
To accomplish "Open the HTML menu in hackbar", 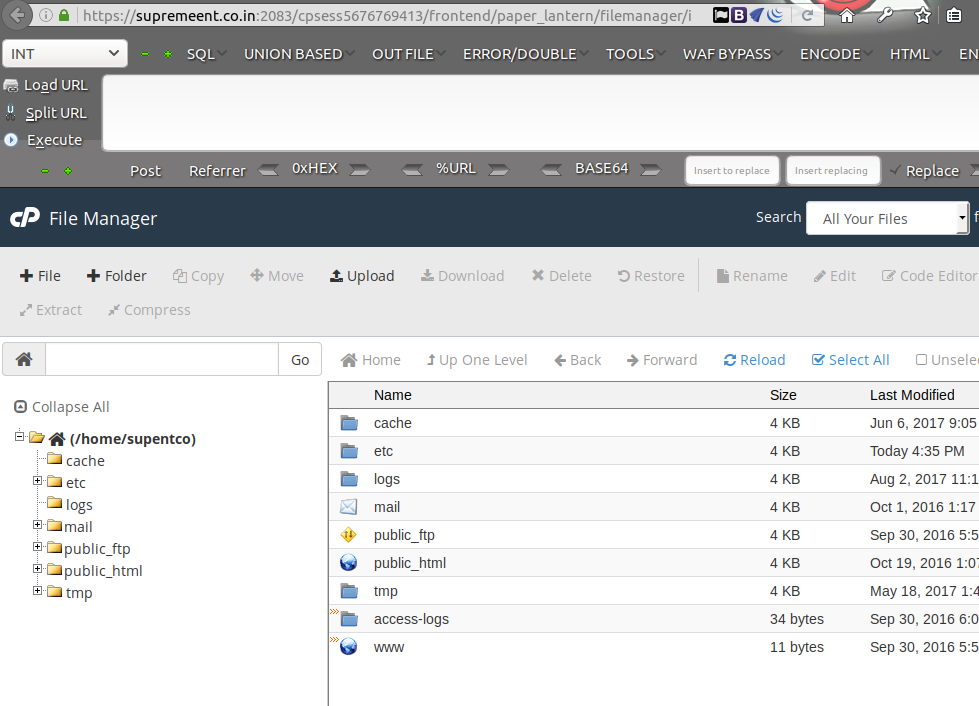I will (916, 54).
